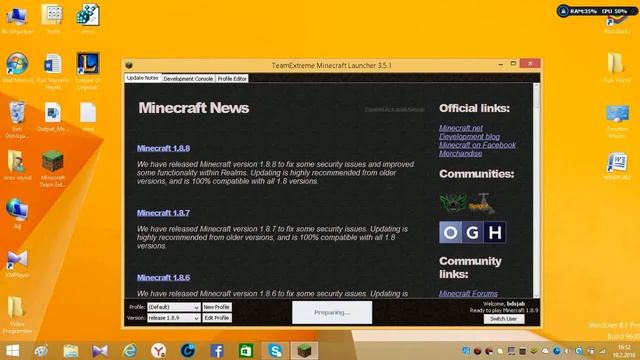
Task: Click the Minecraft News heading
Action: [x=193, y=108]
